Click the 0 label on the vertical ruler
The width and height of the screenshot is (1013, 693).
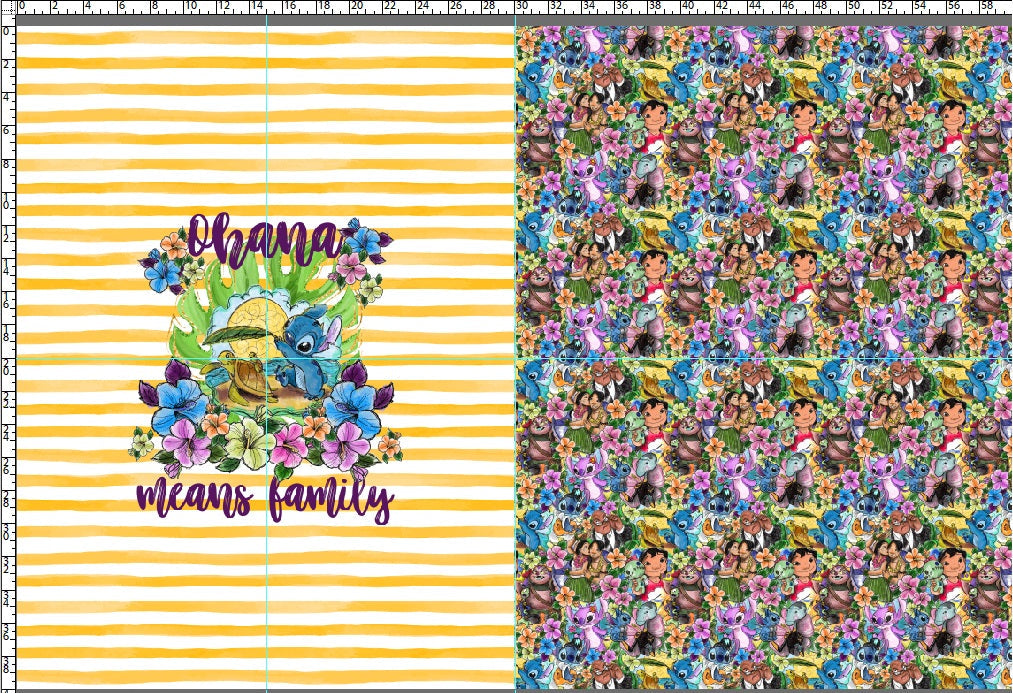pos(8,30)
